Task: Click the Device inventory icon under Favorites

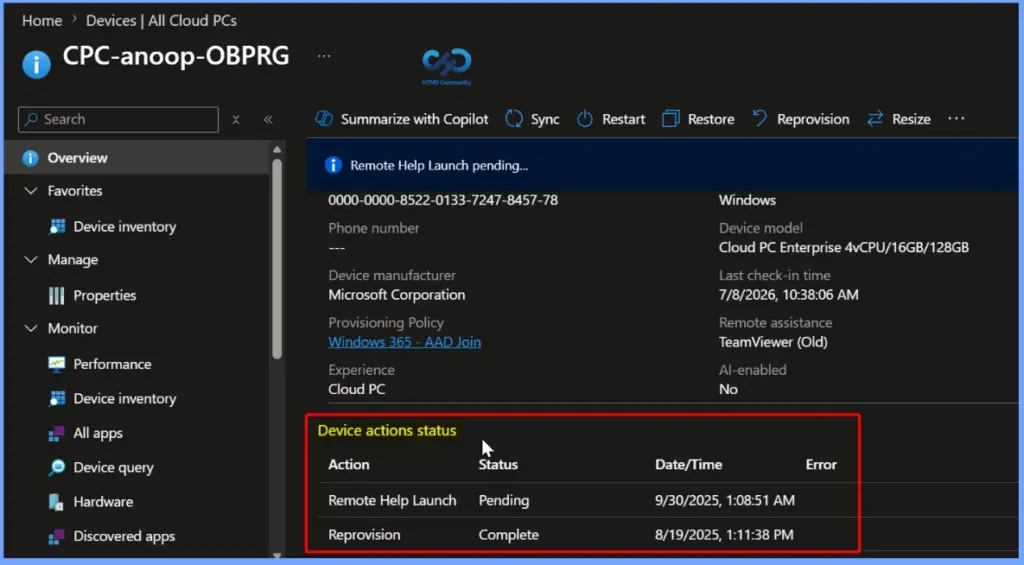Action: pos(57,227)
